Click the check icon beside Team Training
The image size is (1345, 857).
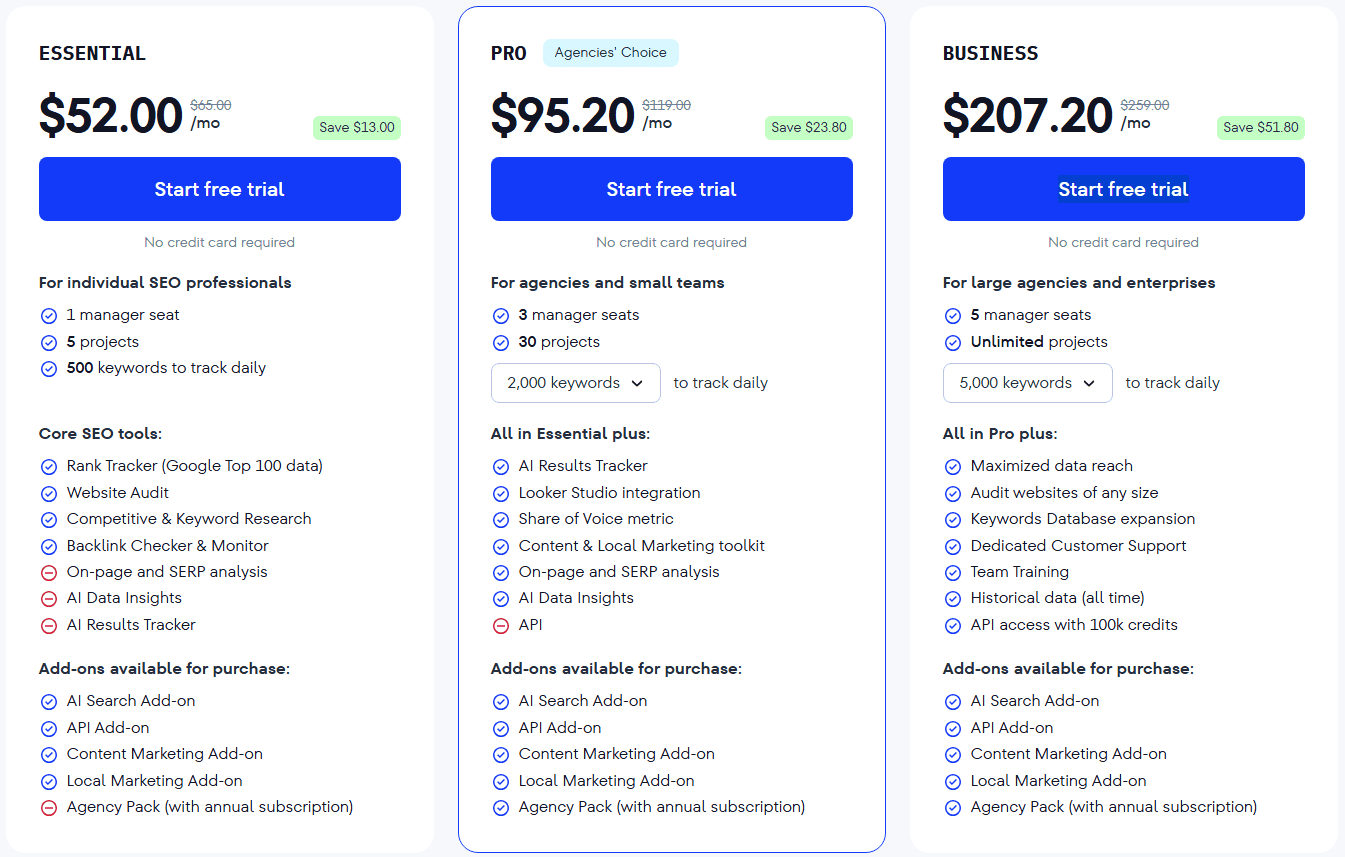pyautogui.click(x=953, y=572)
